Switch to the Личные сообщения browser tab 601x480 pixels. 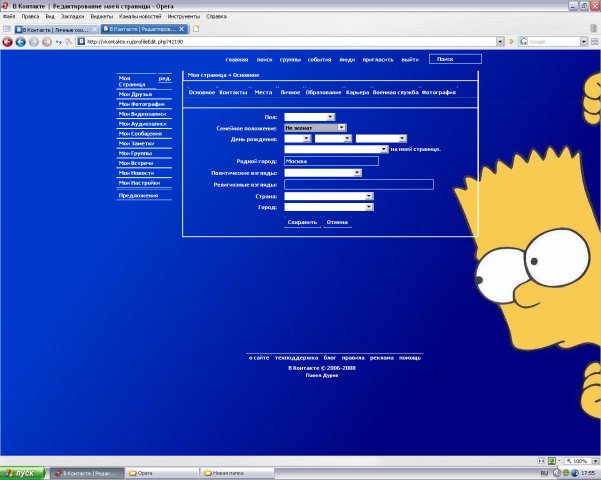54,30
